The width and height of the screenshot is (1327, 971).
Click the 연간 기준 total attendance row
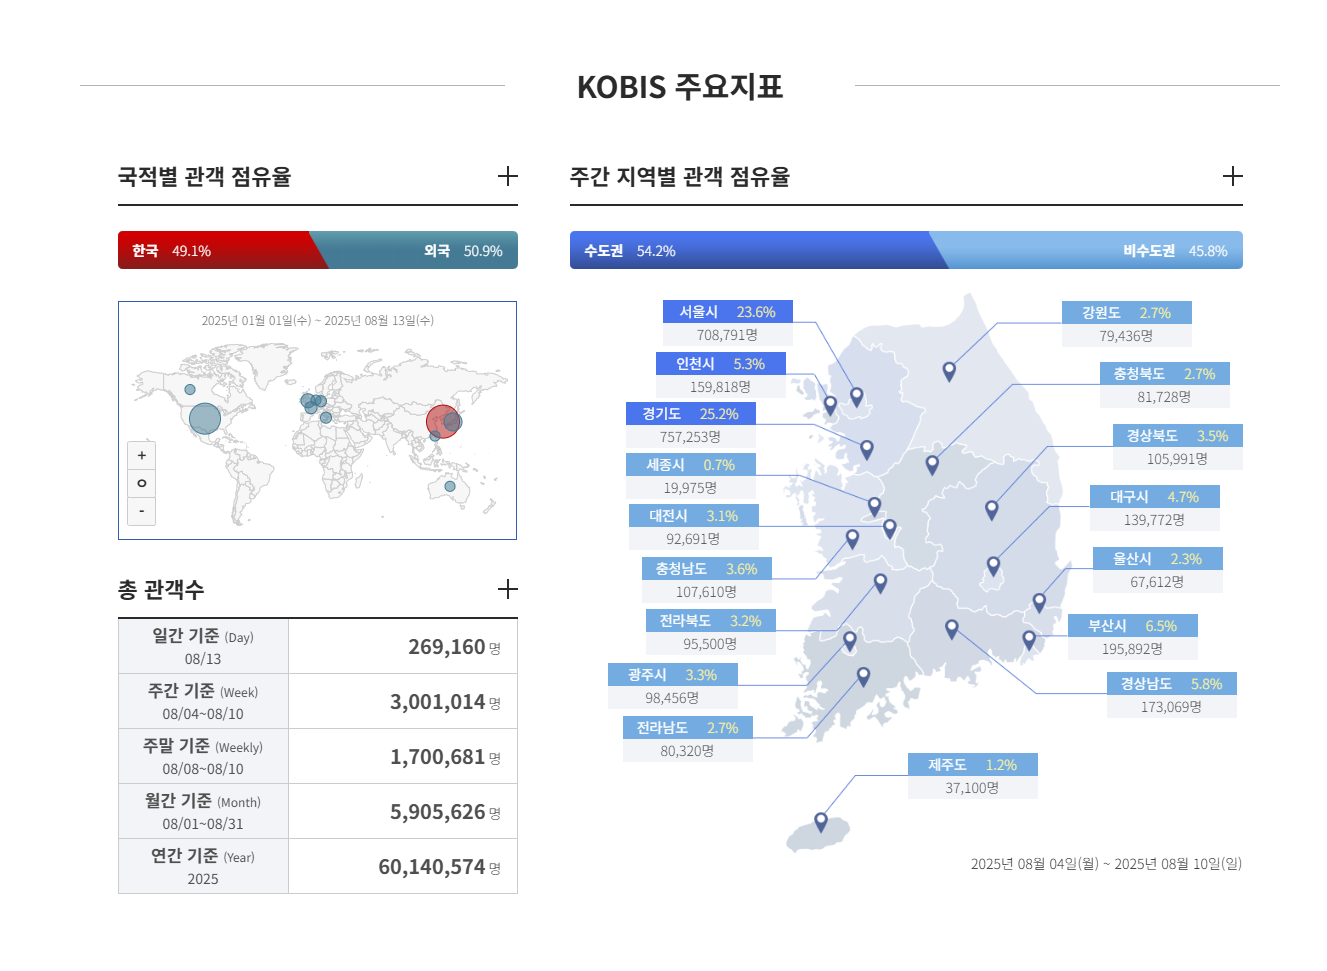pyautogui.click(x=318, y=865)
